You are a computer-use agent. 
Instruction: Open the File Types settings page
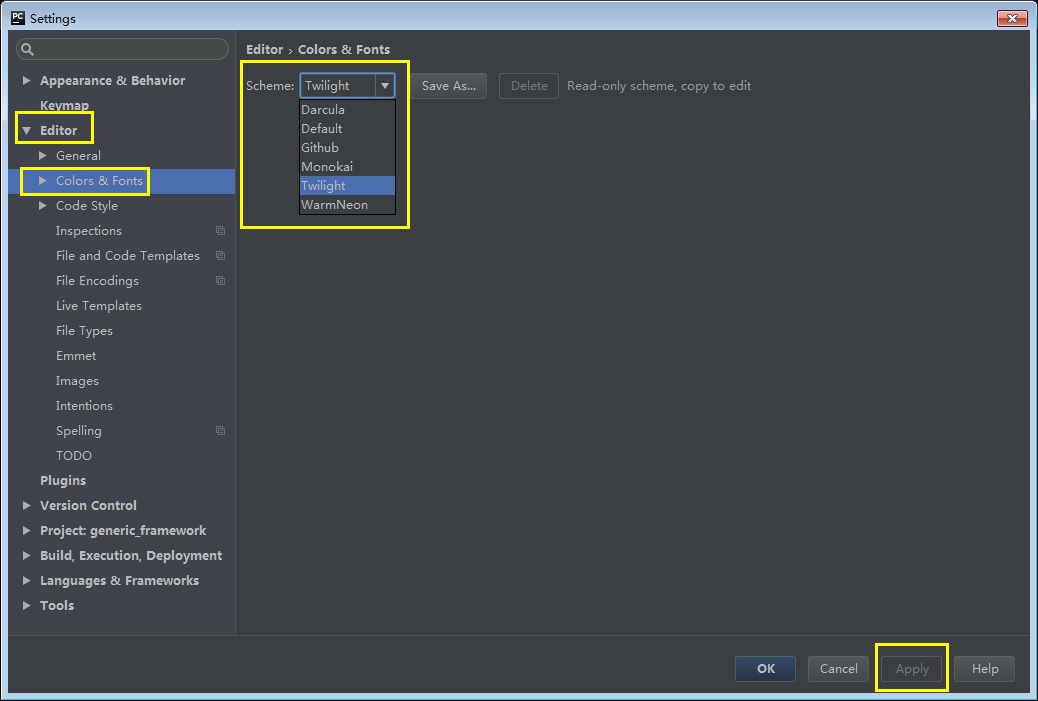[x=84, y=331]
